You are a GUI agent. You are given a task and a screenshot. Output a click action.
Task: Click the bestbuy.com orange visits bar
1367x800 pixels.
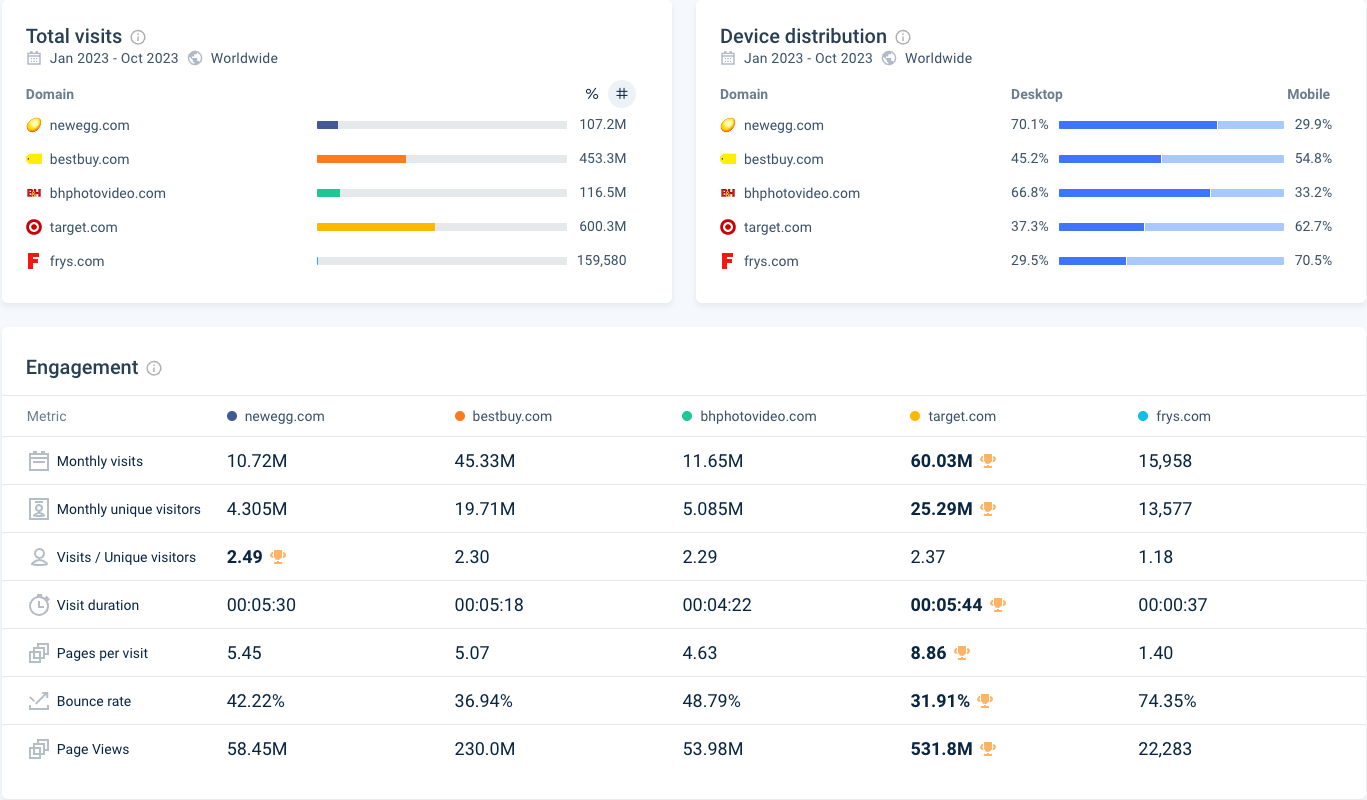pos(361,159)
